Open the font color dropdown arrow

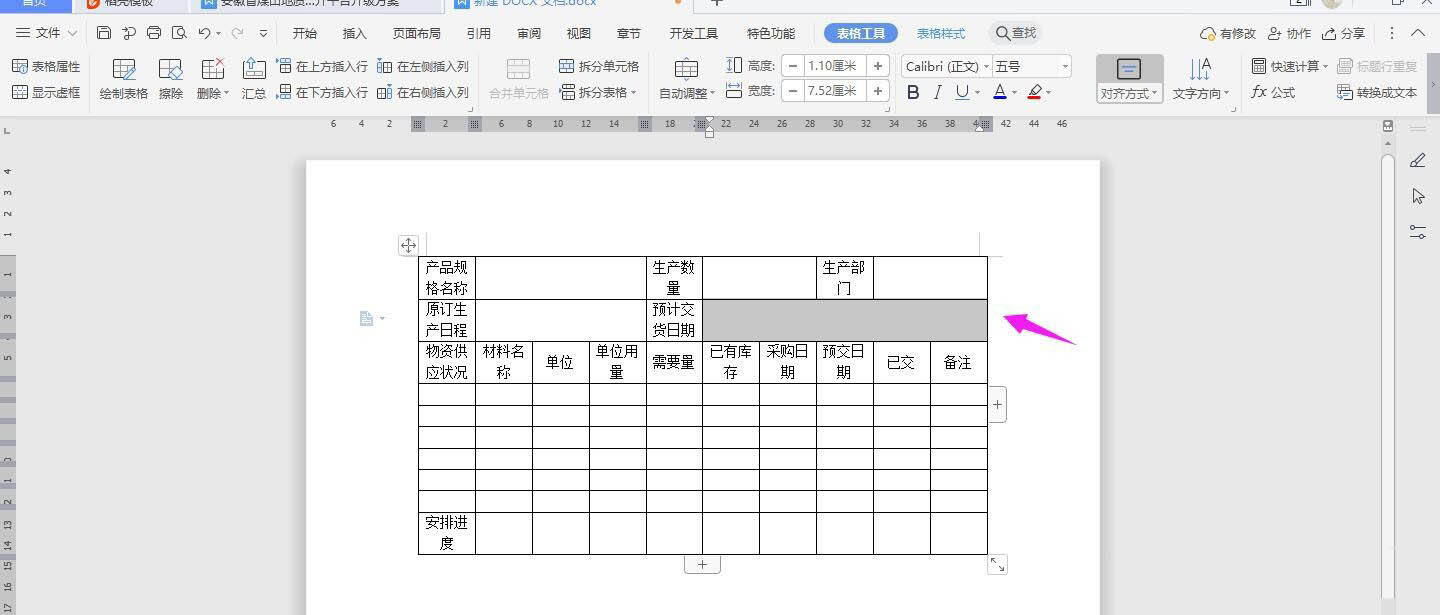(1014, 93)
